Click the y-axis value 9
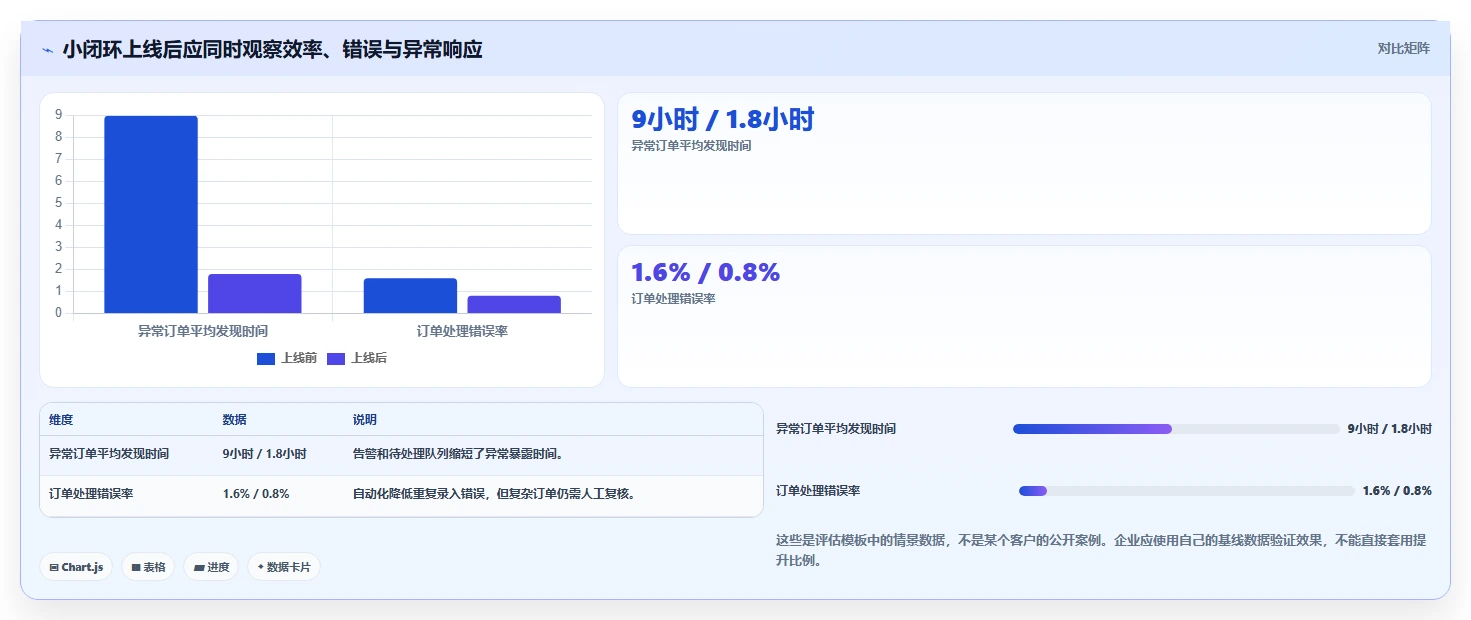This screenshot has width=1471, height=620. pyautogui.click(x=59, y=115)
